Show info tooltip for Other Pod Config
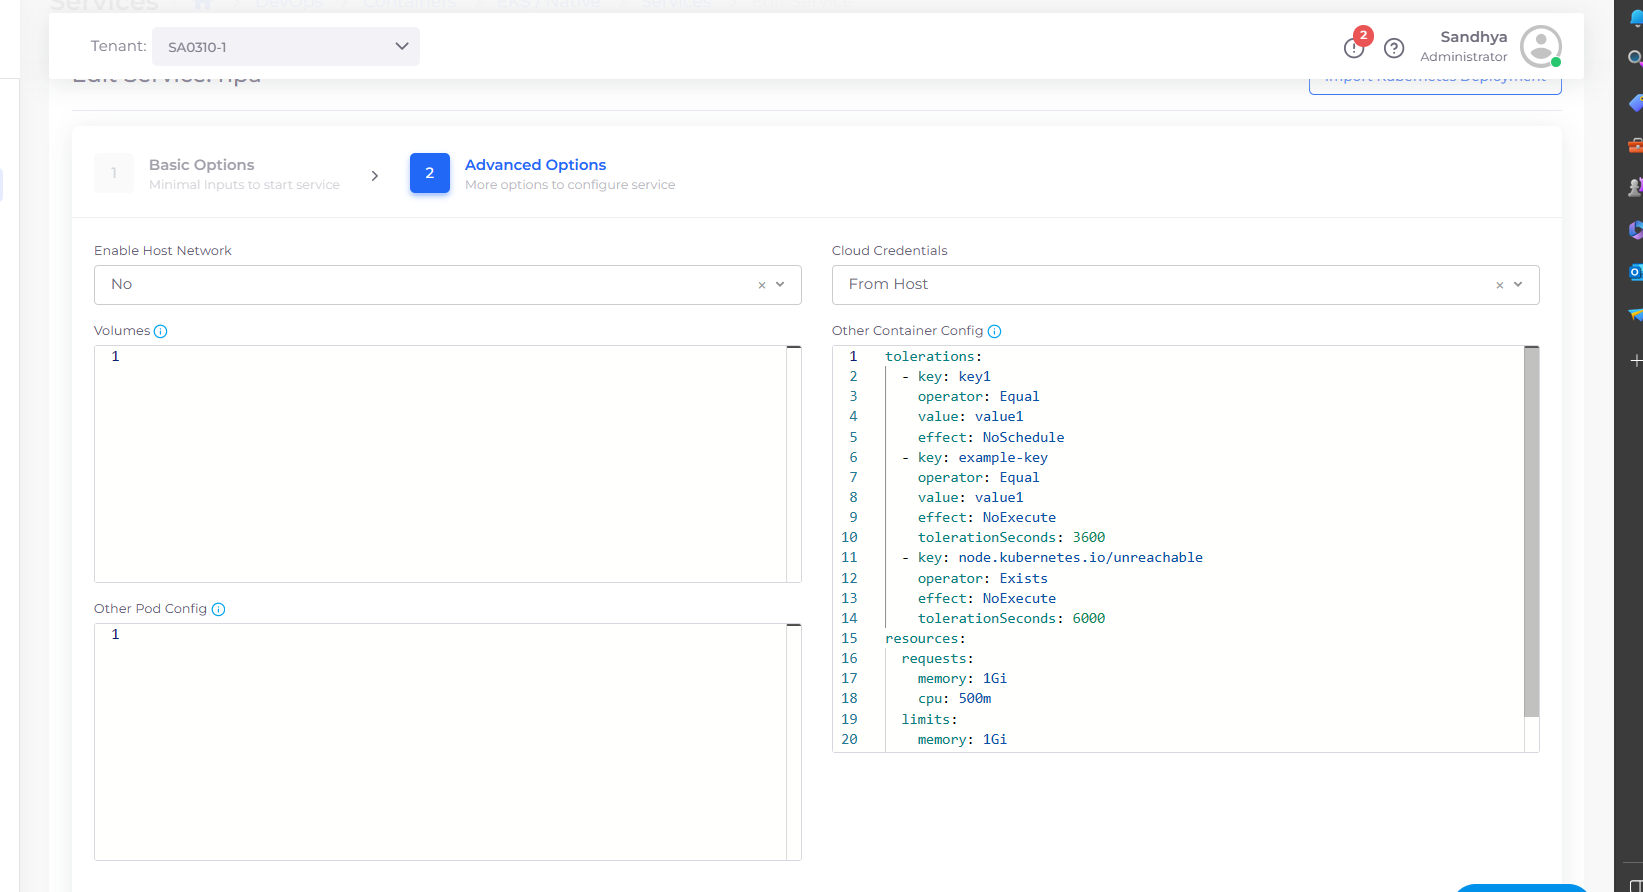Image resolution: width=1643 pixels, height=892 pixels. (218, 609)
